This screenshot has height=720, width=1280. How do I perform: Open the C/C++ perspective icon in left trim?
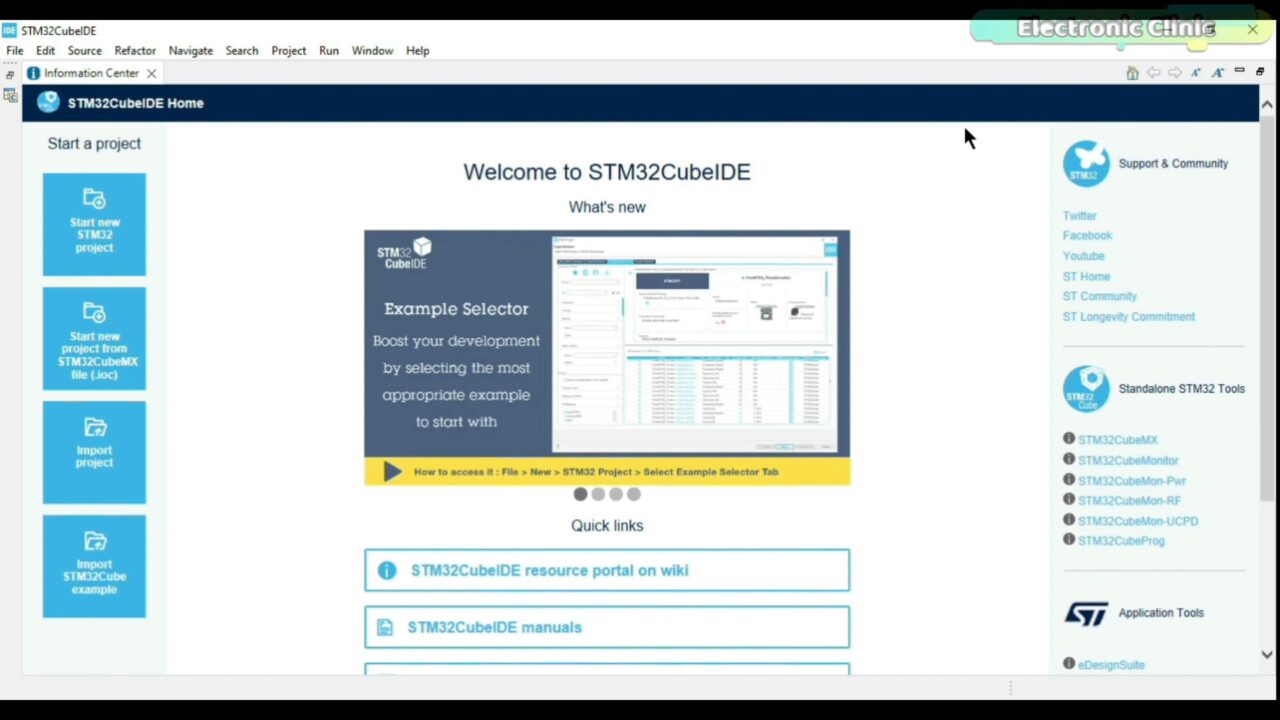pos(10,96)
